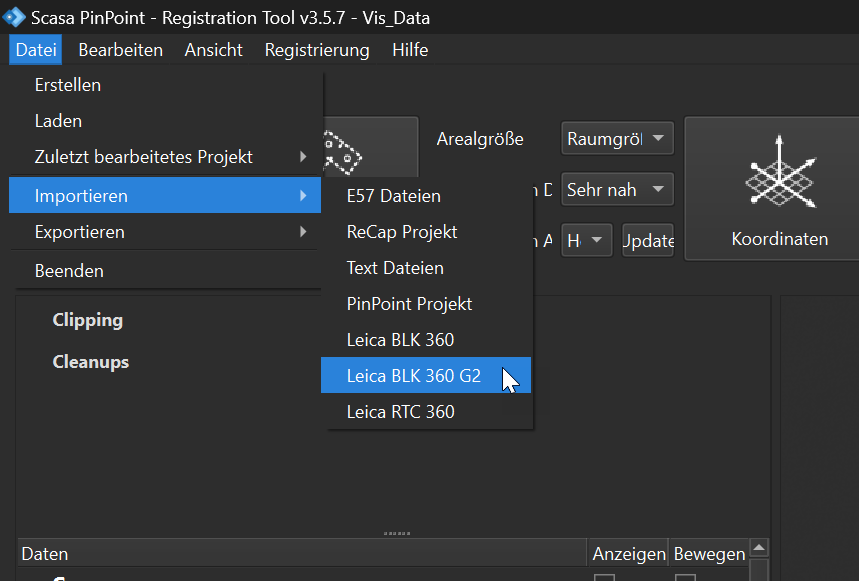This screenshot has width=859, height=581.
Task: Import E57 Dateien
Action: coord(426,196)
